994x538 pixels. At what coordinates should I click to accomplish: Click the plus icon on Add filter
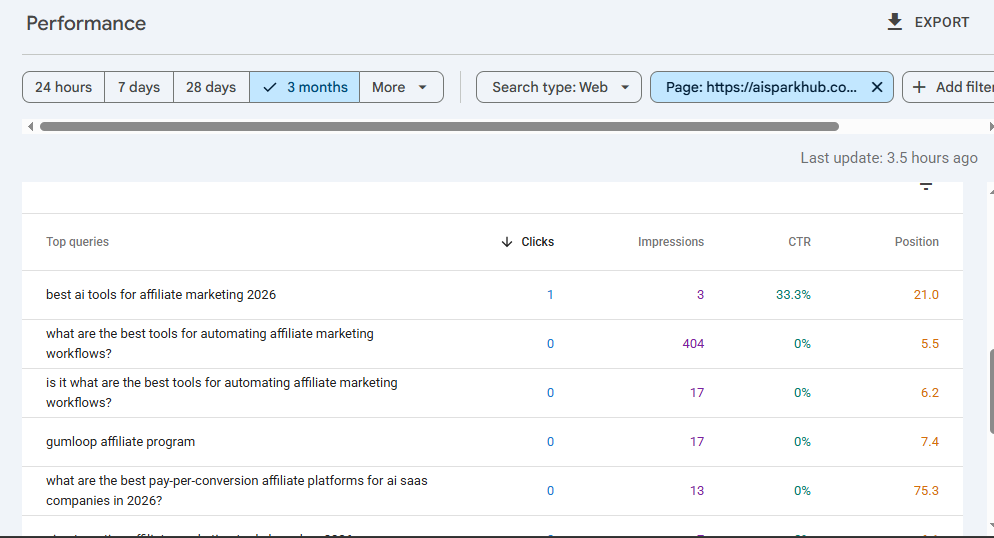(919, 87)
